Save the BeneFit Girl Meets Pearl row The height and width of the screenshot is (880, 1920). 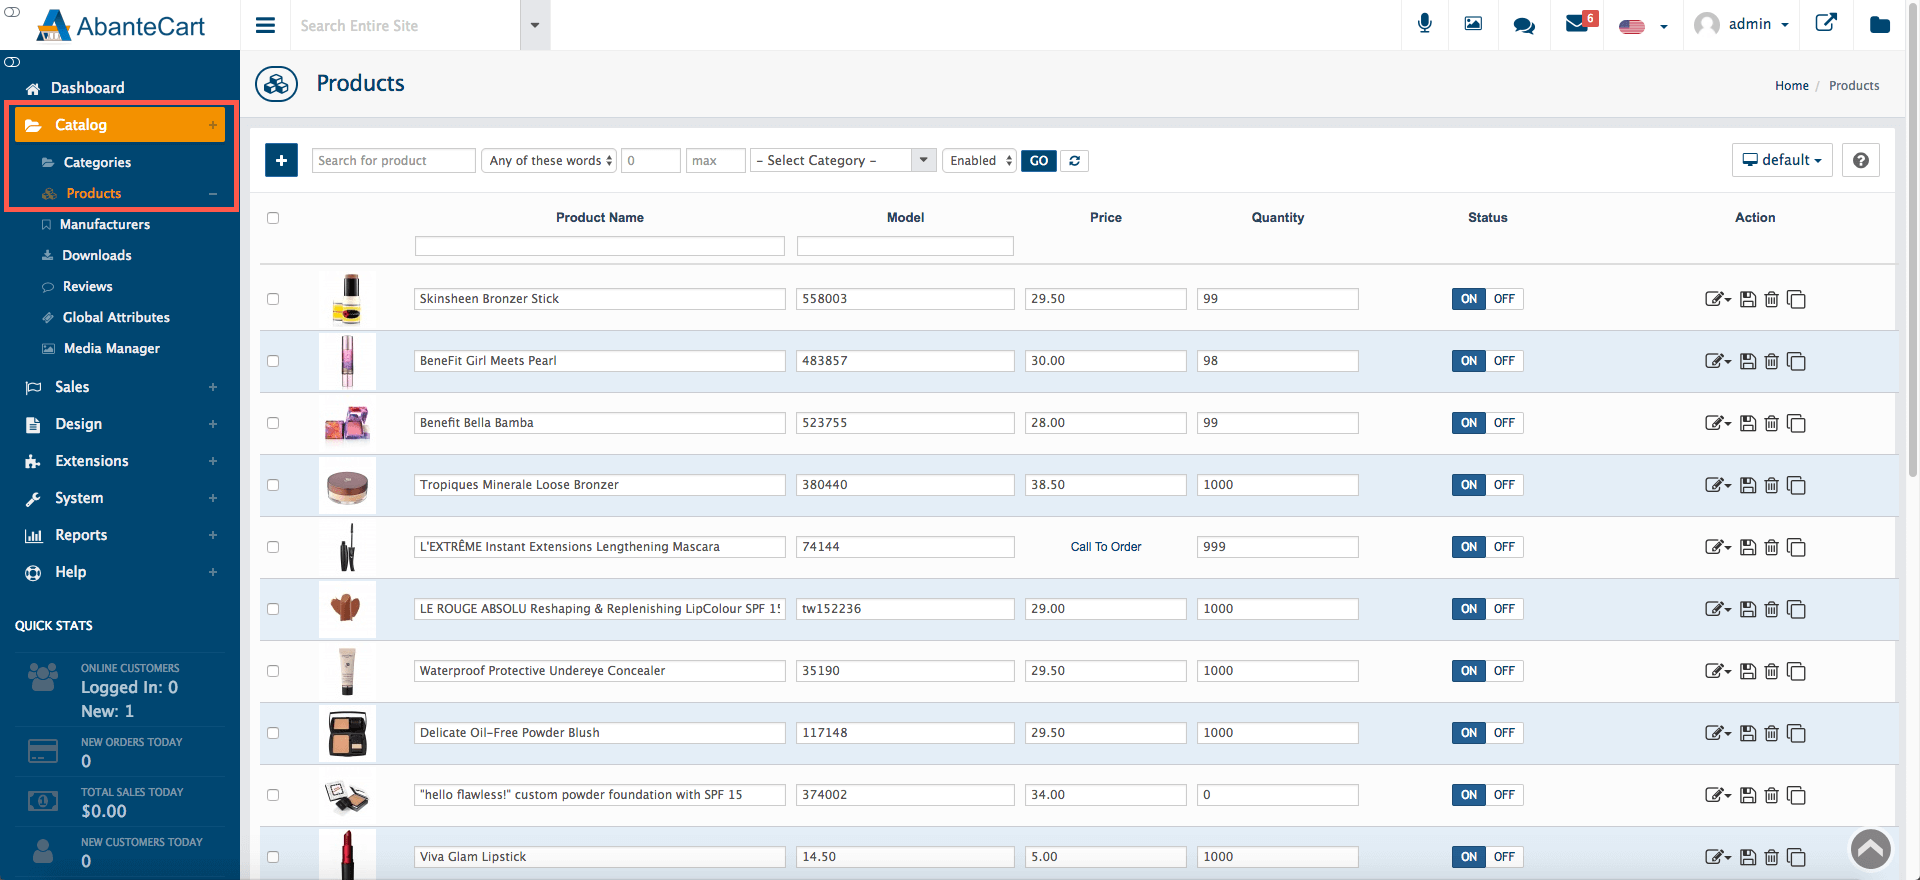[x=1748, y=361]
